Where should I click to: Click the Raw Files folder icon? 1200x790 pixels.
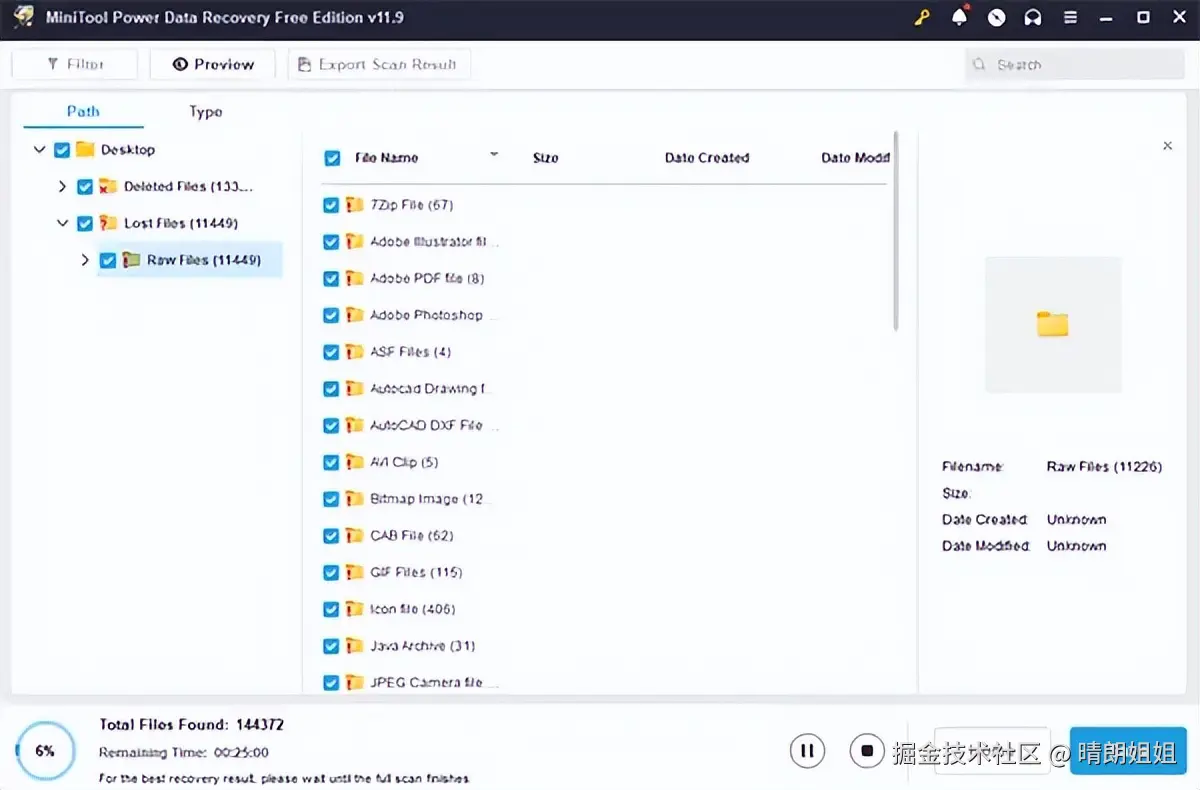131,260
